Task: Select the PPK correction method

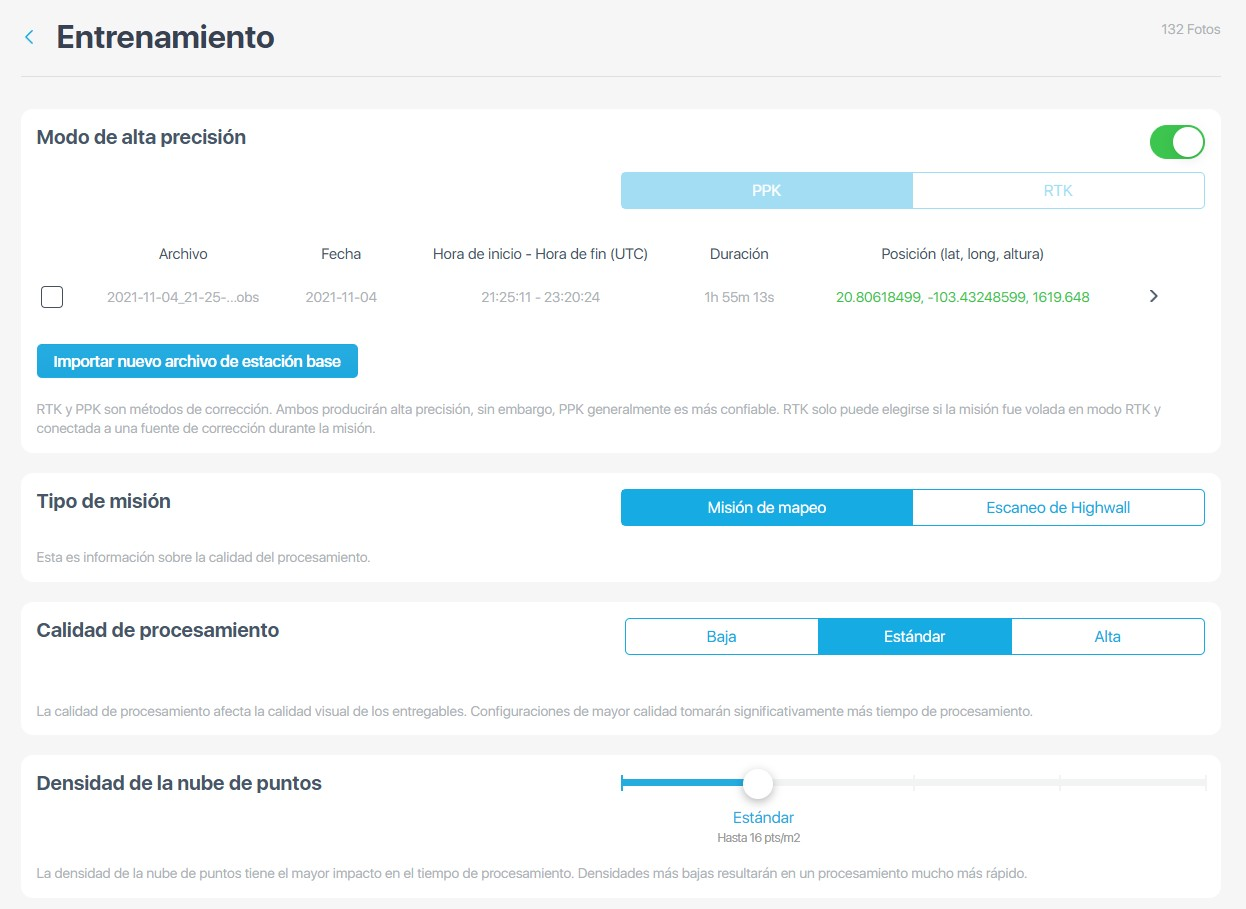Action: coord(766,190)
